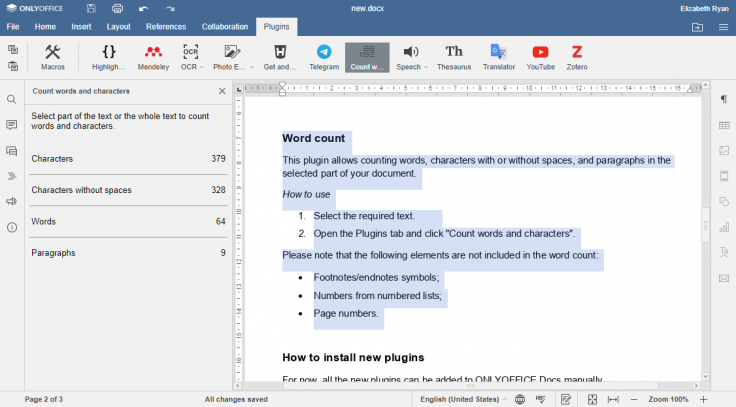
Task: Switch to the Insert tab
Action: coord(81,27)
